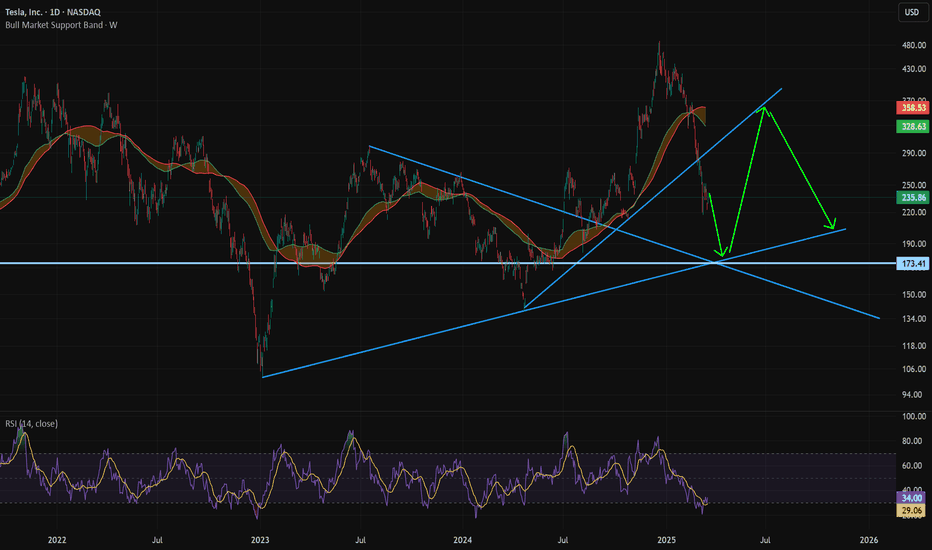Click the 250.00 price axis value
The width and height of the screenshot is (932, 550).
pyautogui.click(x=914, y=185)
